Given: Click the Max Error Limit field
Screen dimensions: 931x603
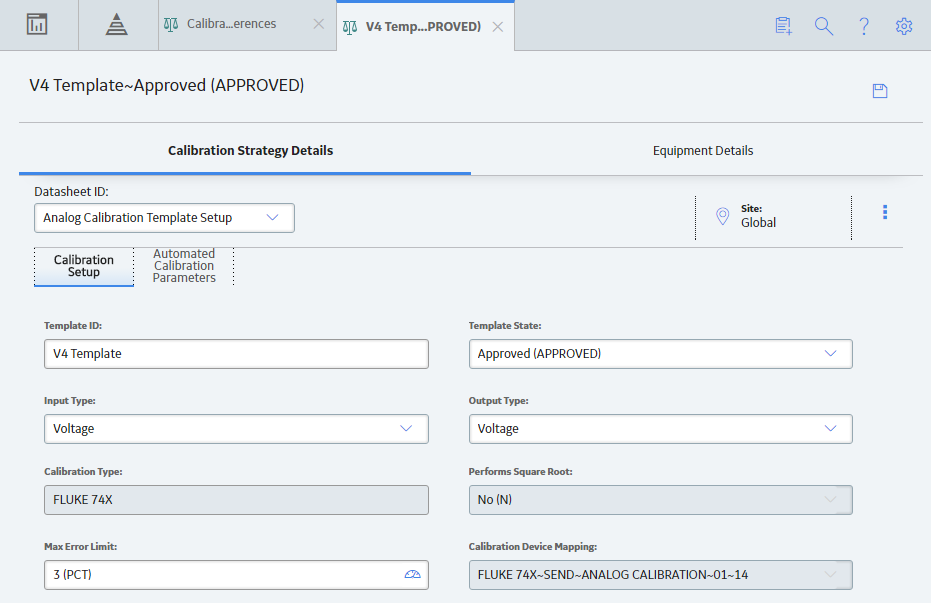Looking at the screenshot, I should (236, 575).
